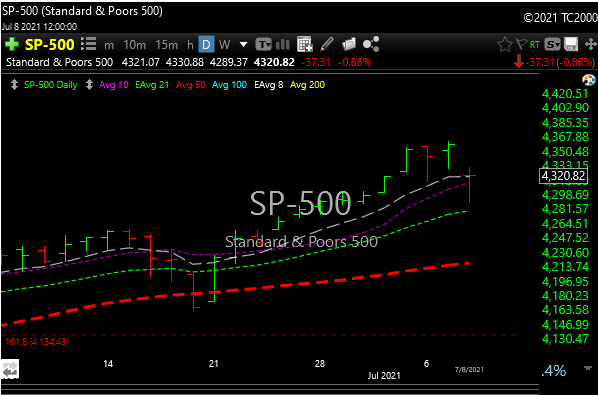
Task: Switch to the Weekly 'W' timeframe
Action: 224,45
